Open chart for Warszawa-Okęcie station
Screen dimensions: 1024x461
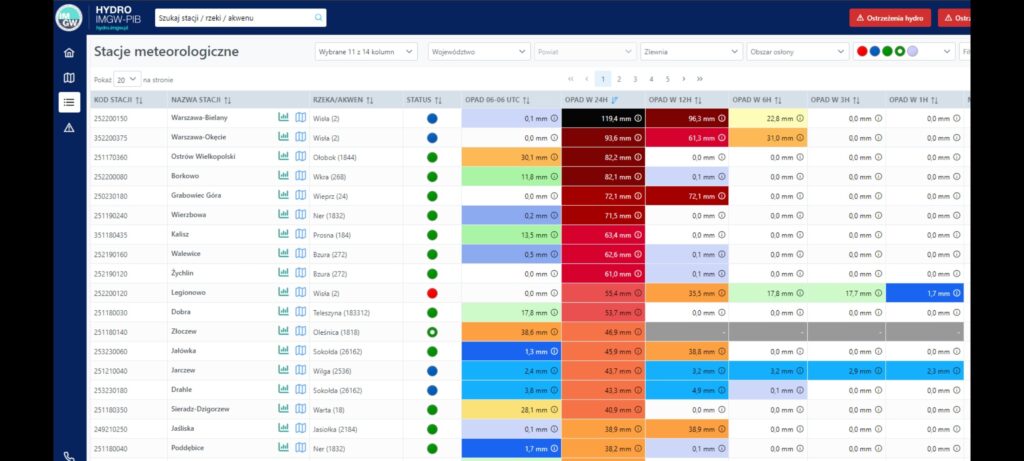tap(283, 137)
